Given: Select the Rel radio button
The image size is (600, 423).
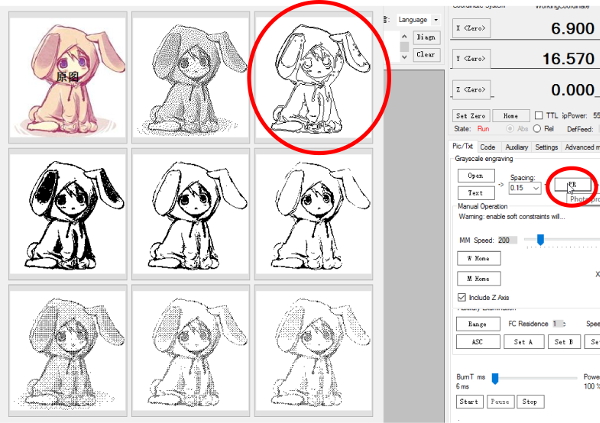Looking at the screenshot, I should click(x=535, y=128).
